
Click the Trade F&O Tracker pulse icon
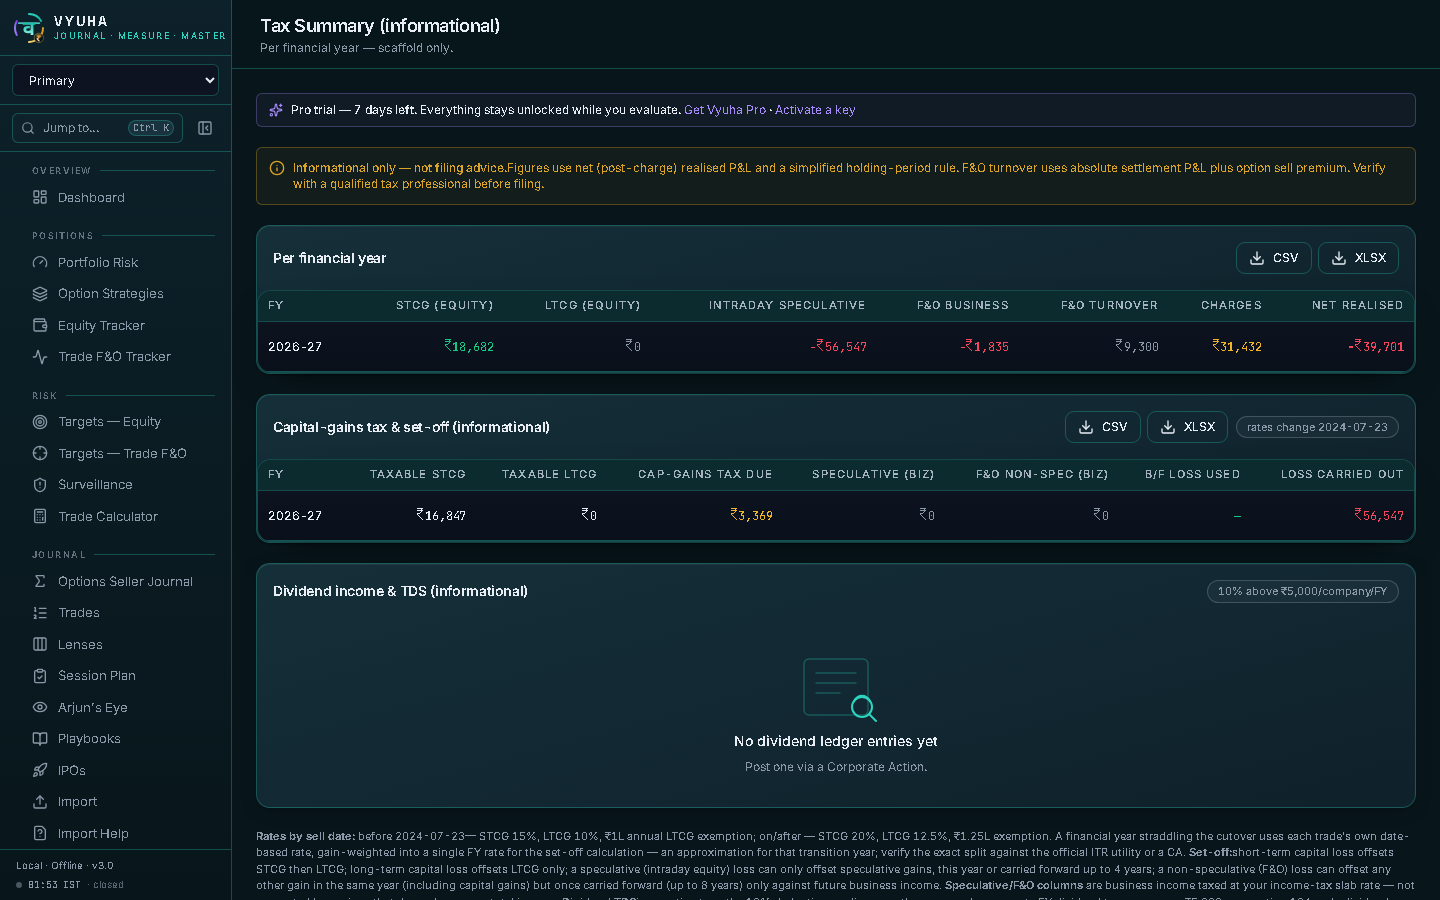pyautogui.click(x=40, y=357)
